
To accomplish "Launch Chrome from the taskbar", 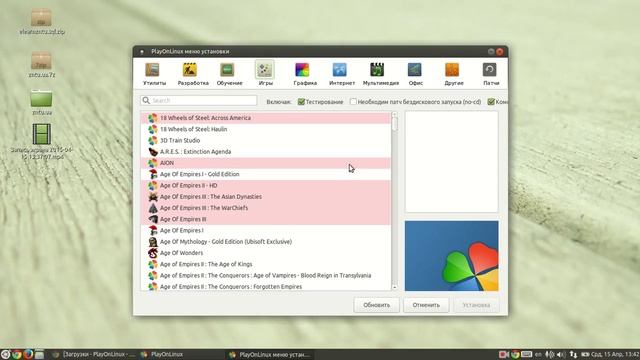I will coord(17,354).
